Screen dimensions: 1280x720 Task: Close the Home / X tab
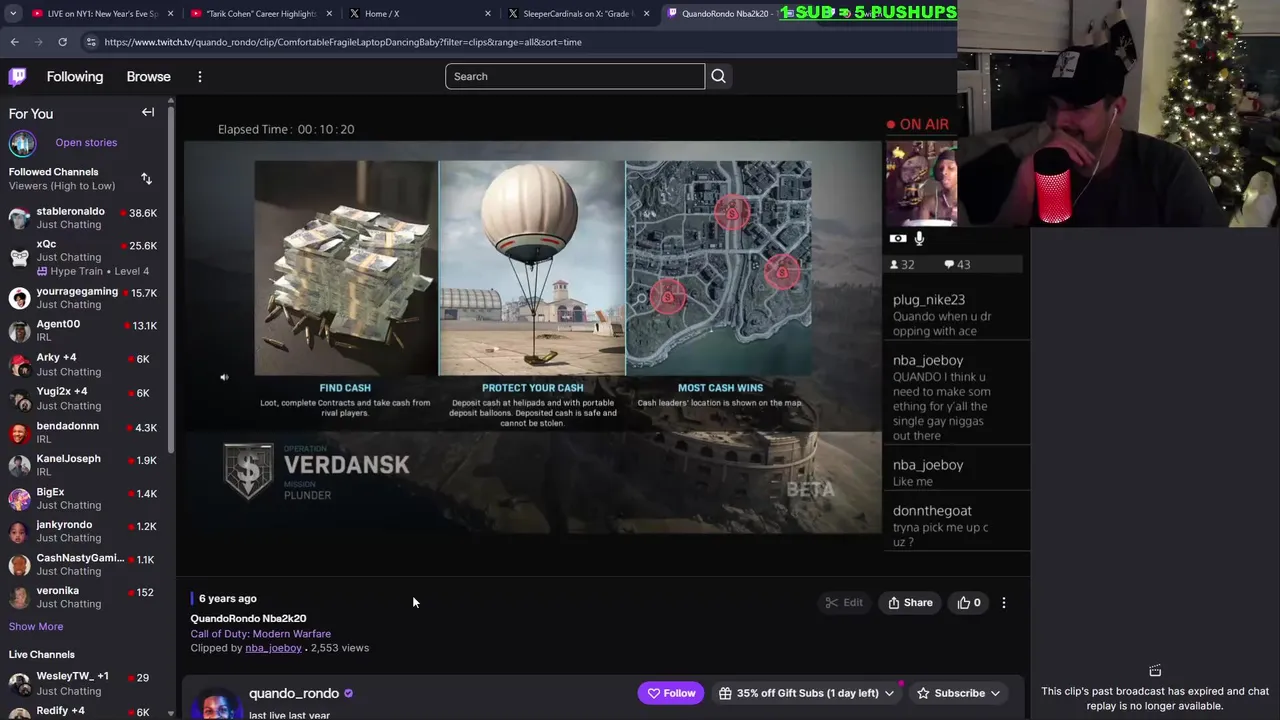coord(488,14)
